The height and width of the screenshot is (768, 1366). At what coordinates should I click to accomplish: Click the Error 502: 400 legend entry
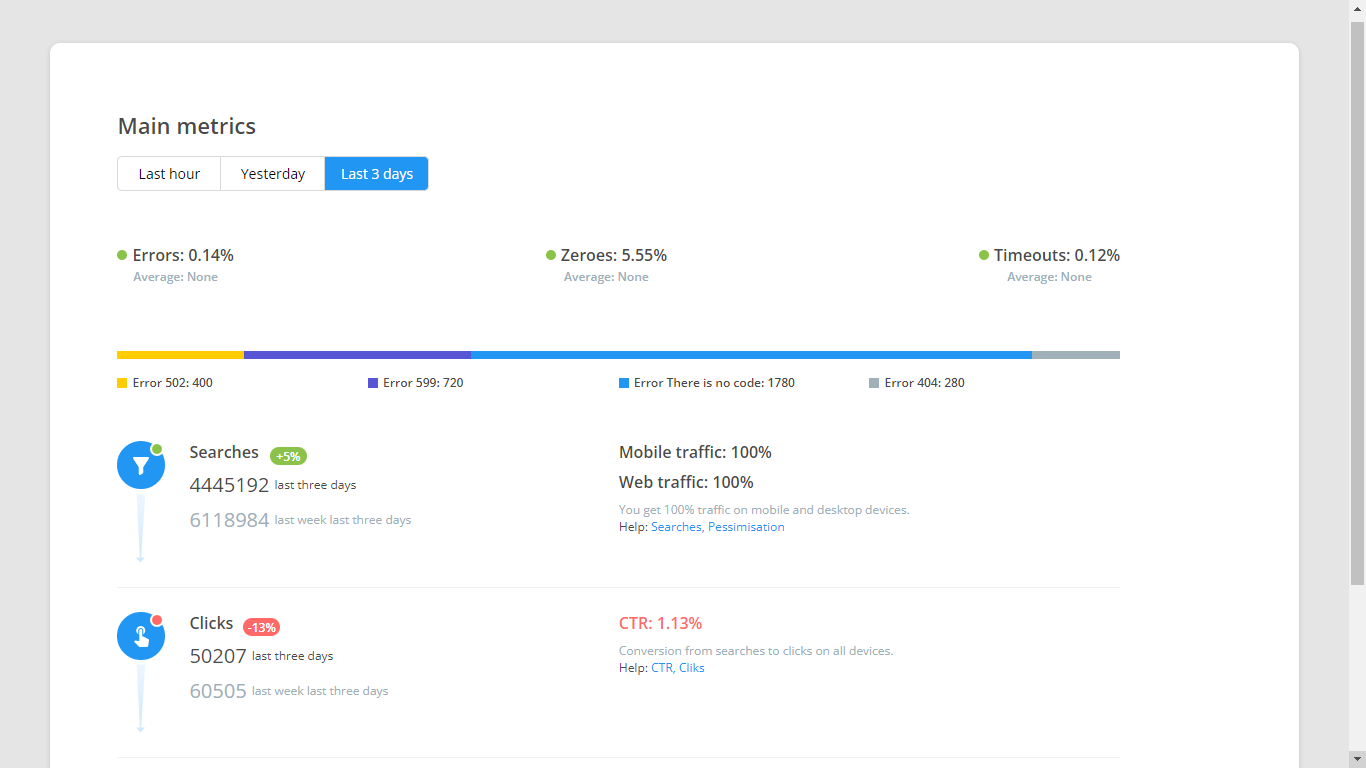(165, 383)
